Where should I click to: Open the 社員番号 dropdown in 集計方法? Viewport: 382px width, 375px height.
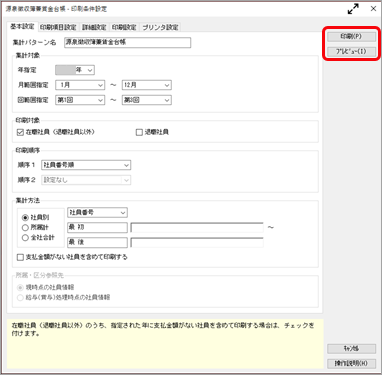pyautogui.click(x=97, y=212)
